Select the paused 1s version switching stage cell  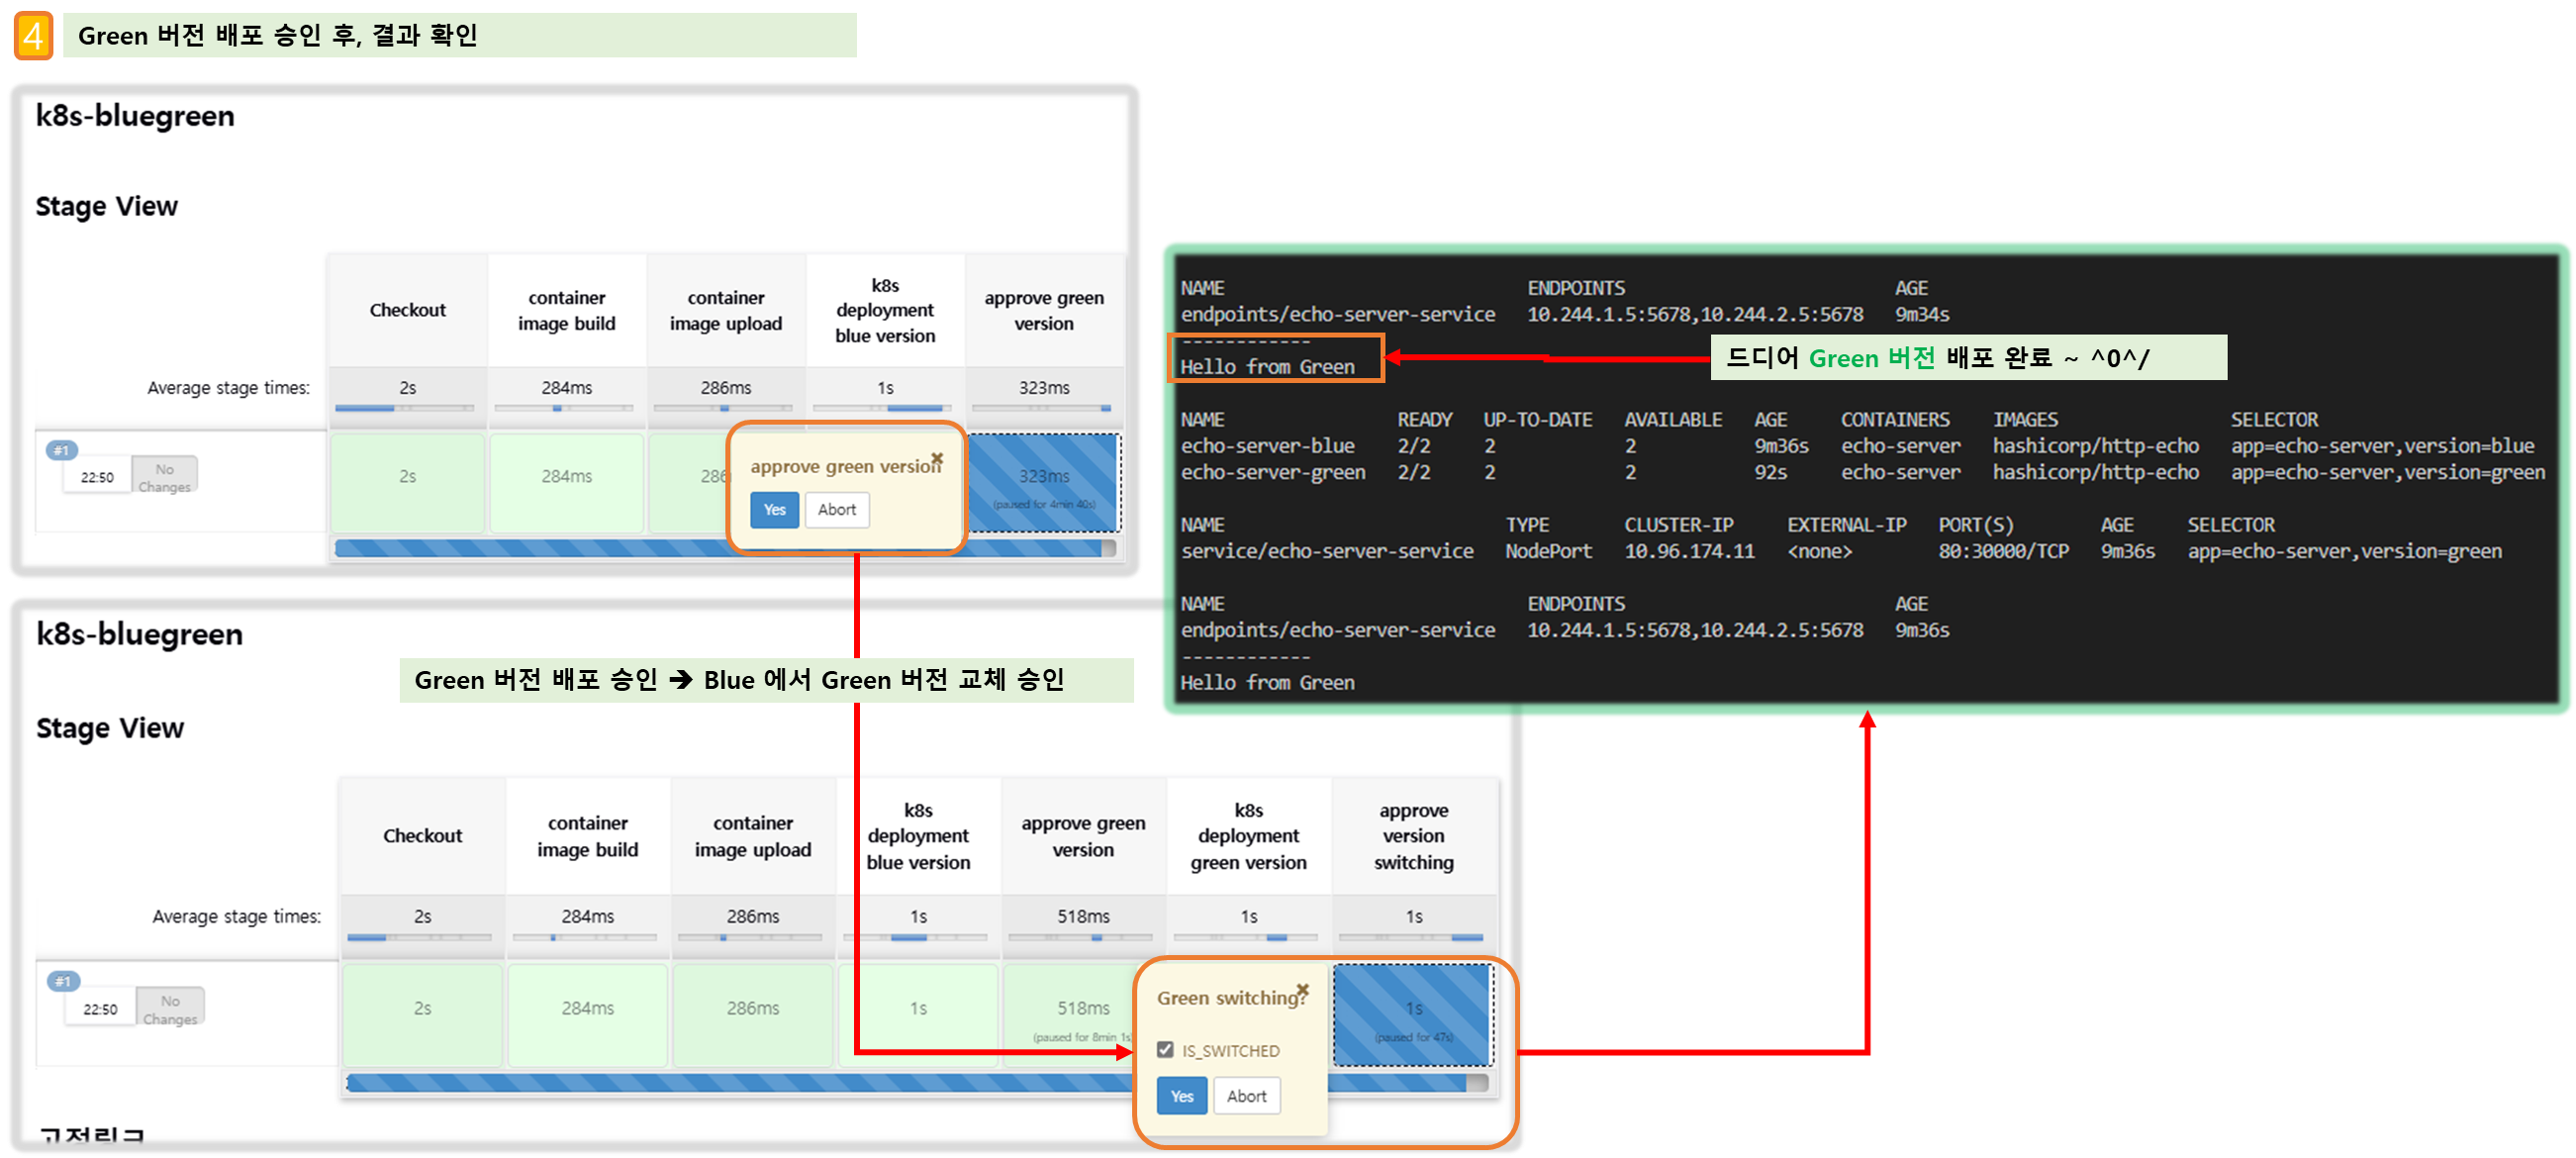(1412, 1014)
